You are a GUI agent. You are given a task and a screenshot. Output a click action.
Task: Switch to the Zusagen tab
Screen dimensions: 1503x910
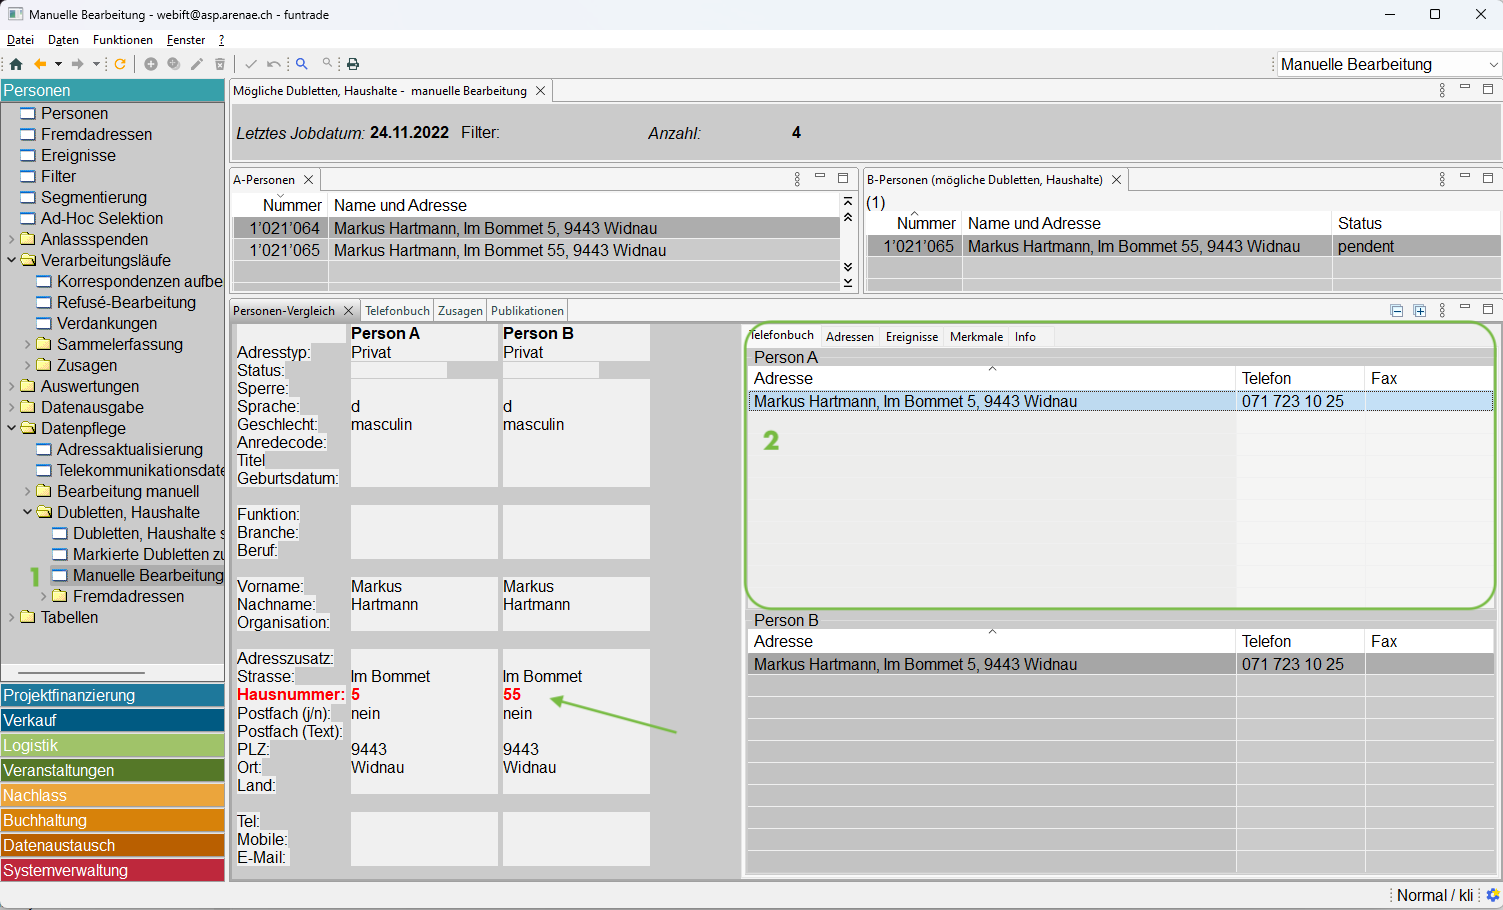pyautogui.click(x=460, y=311)
